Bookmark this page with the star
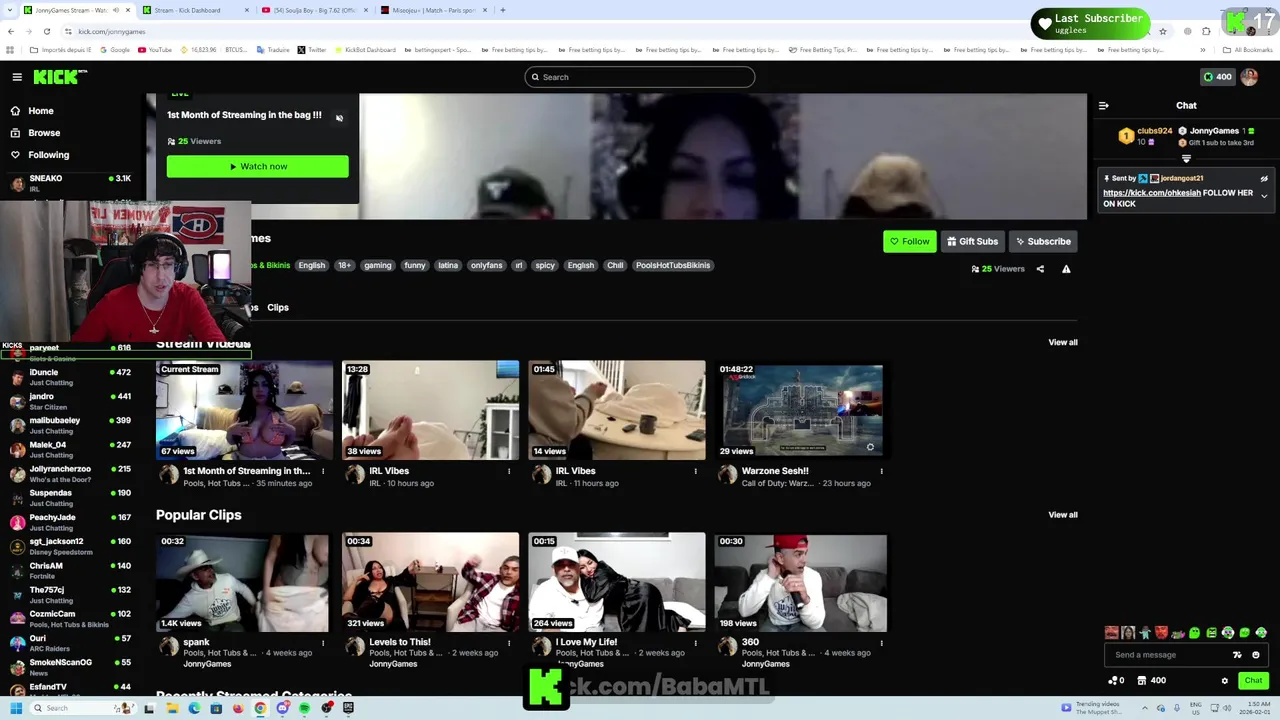Viewport: 1280px width, 720px height. [1162, 31]
